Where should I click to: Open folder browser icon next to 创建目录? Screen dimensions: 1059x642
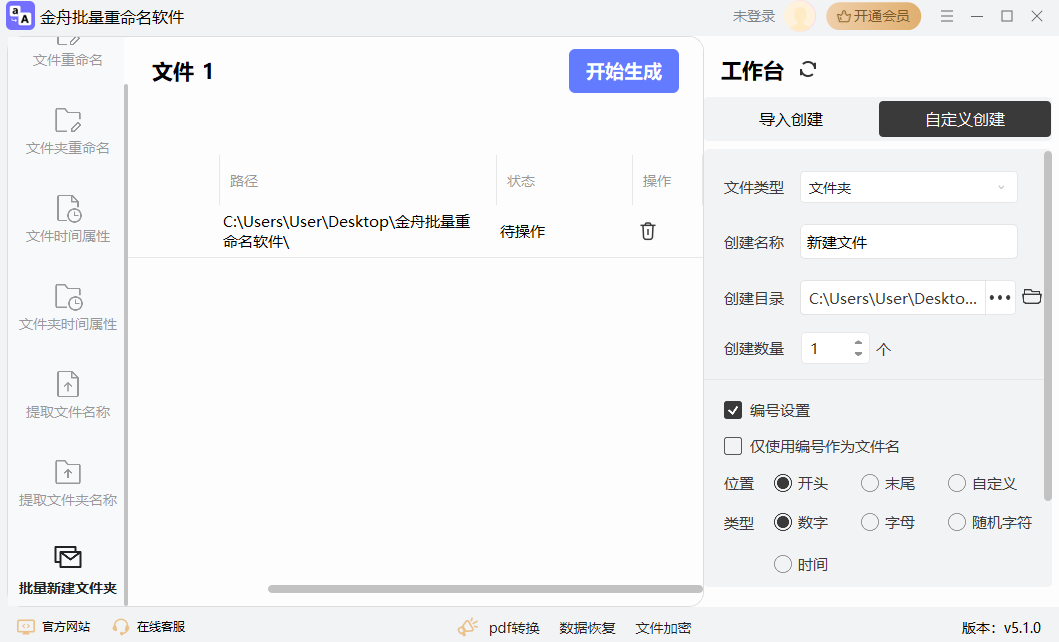click(x=1031, y=297)
